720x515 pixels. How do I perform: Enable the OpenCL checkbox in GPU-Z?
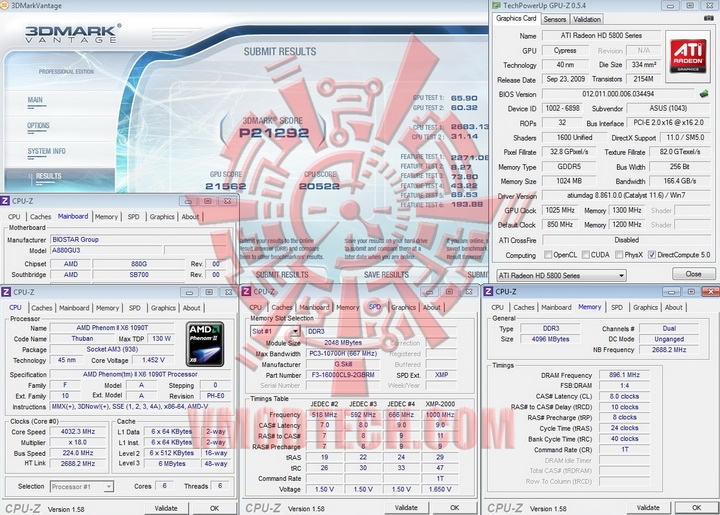(548, 255)
